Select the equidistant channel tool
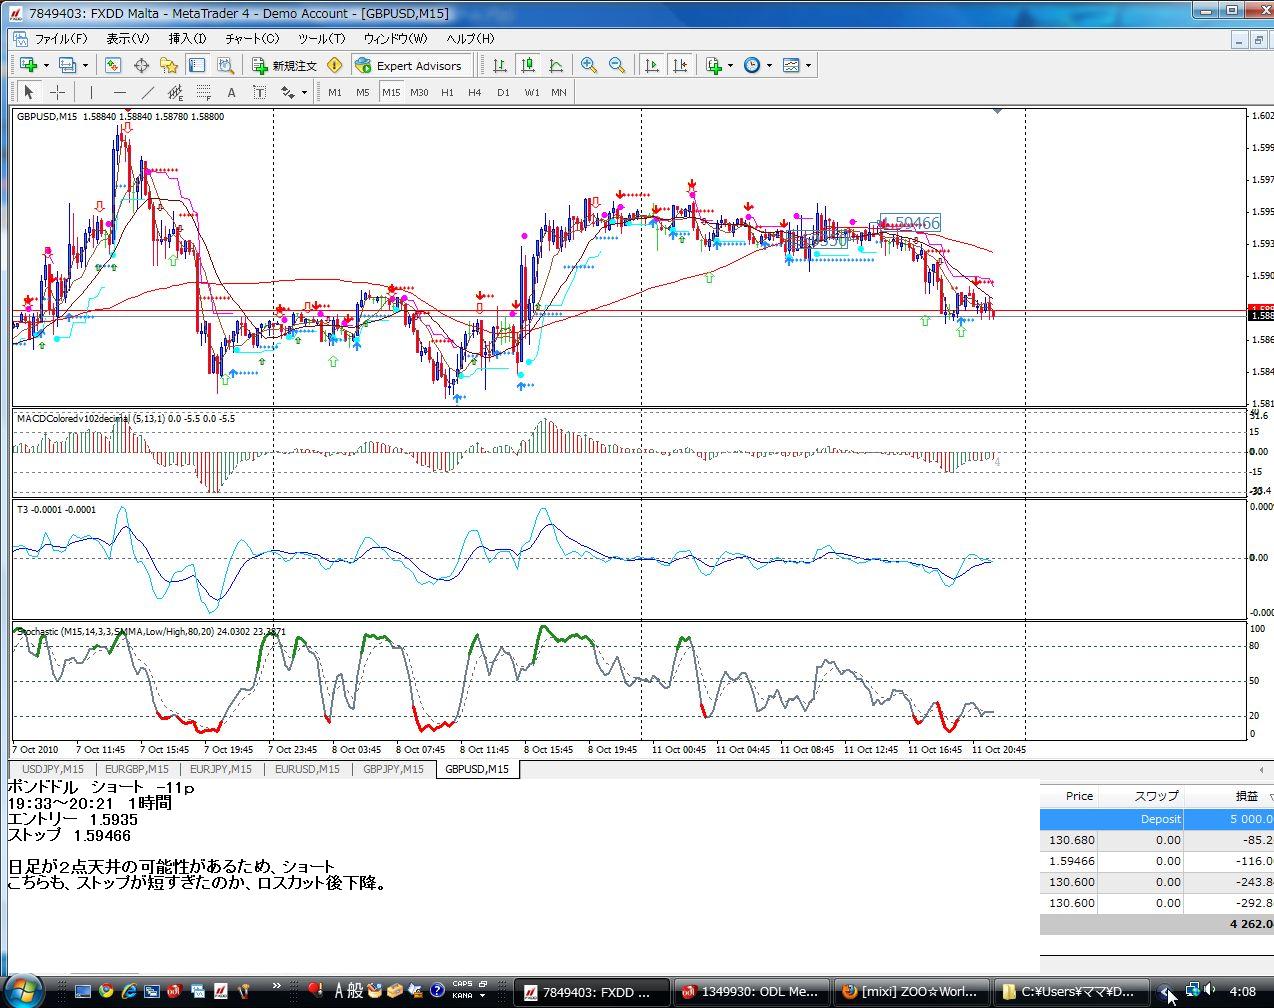Viewport: 1274px width, 1008px height. [175, 92]
